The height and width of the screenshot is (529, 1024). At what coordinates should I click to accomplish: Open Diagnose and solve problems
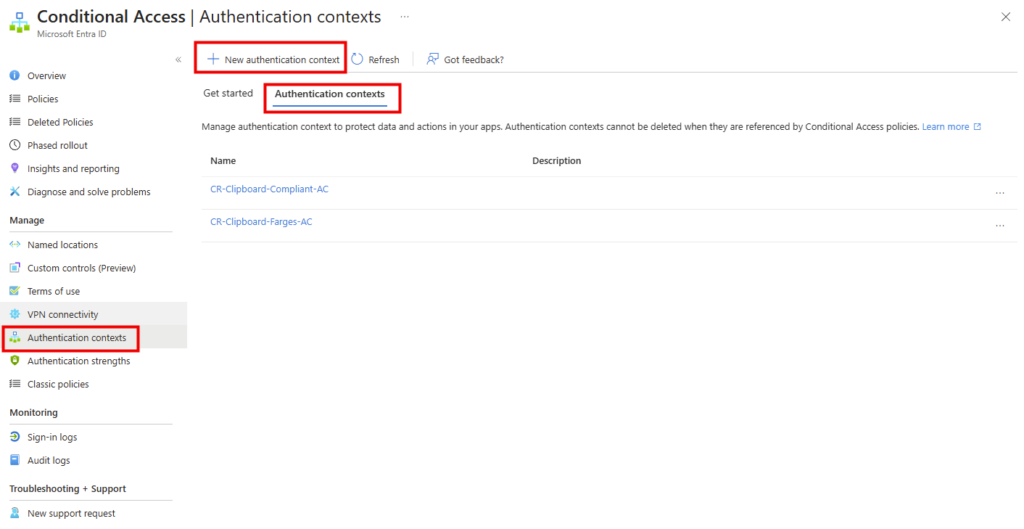point(89,191)
